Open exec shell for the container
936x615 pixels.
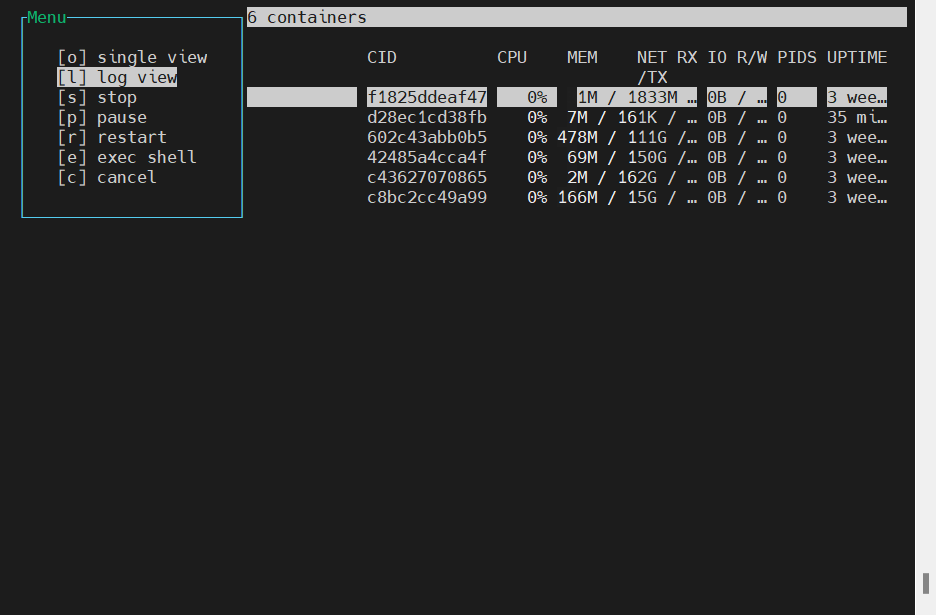coord(127,158)
